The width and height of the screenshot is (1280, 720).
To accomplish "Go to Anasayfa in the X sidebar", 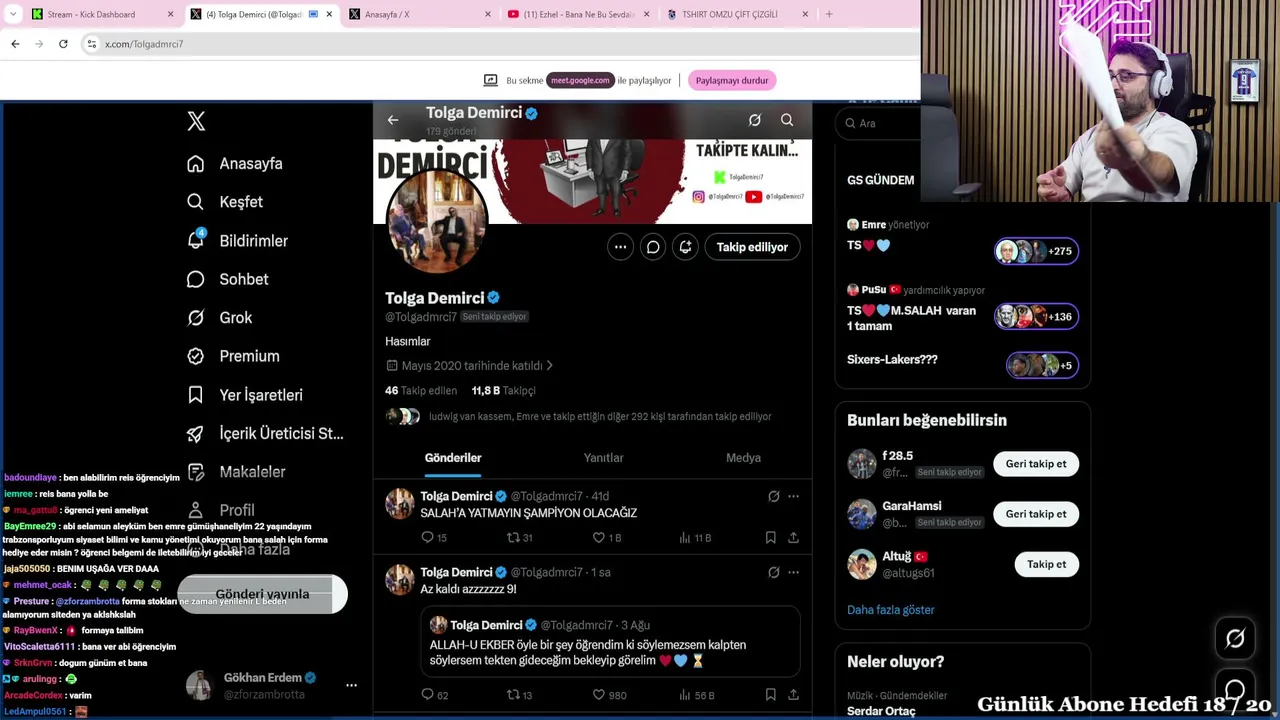I will (x=235, y=164).
